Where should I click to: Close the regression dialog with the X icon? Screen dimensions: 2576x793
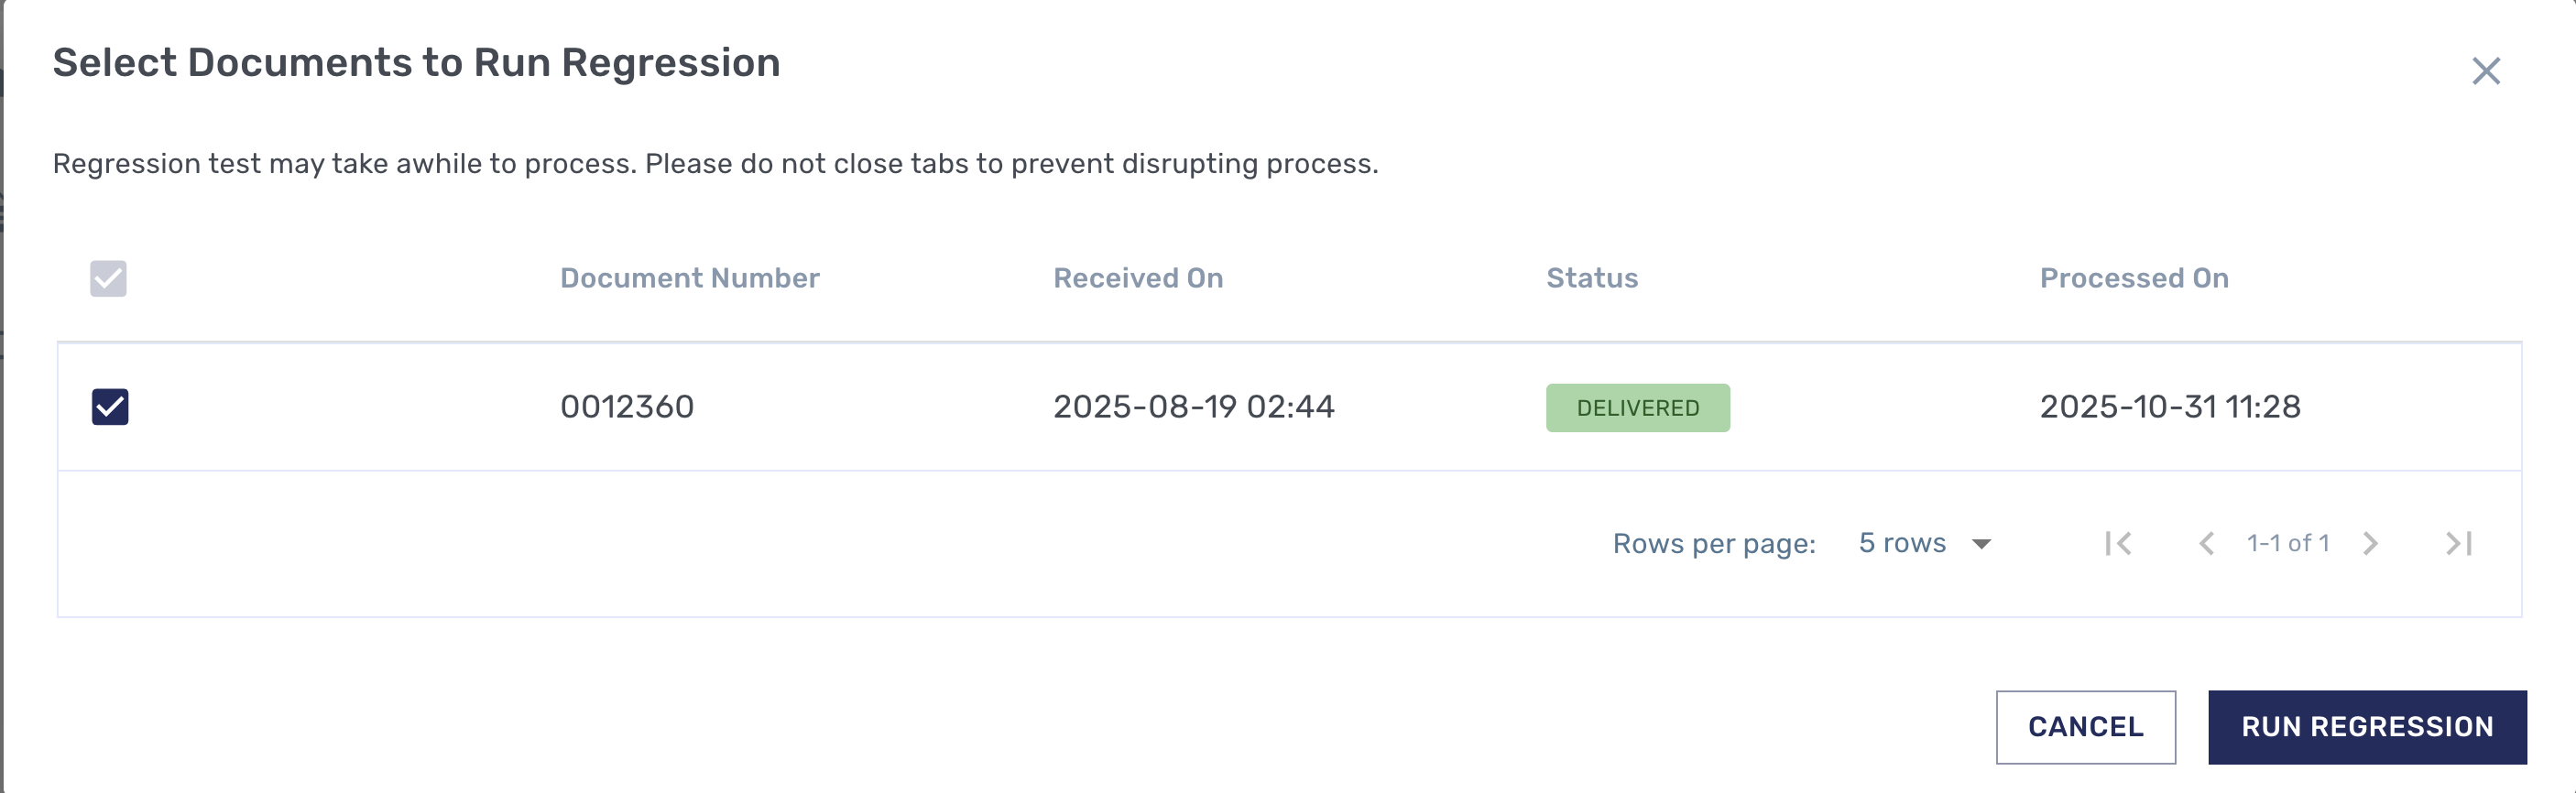click(x=2485, y=71)
